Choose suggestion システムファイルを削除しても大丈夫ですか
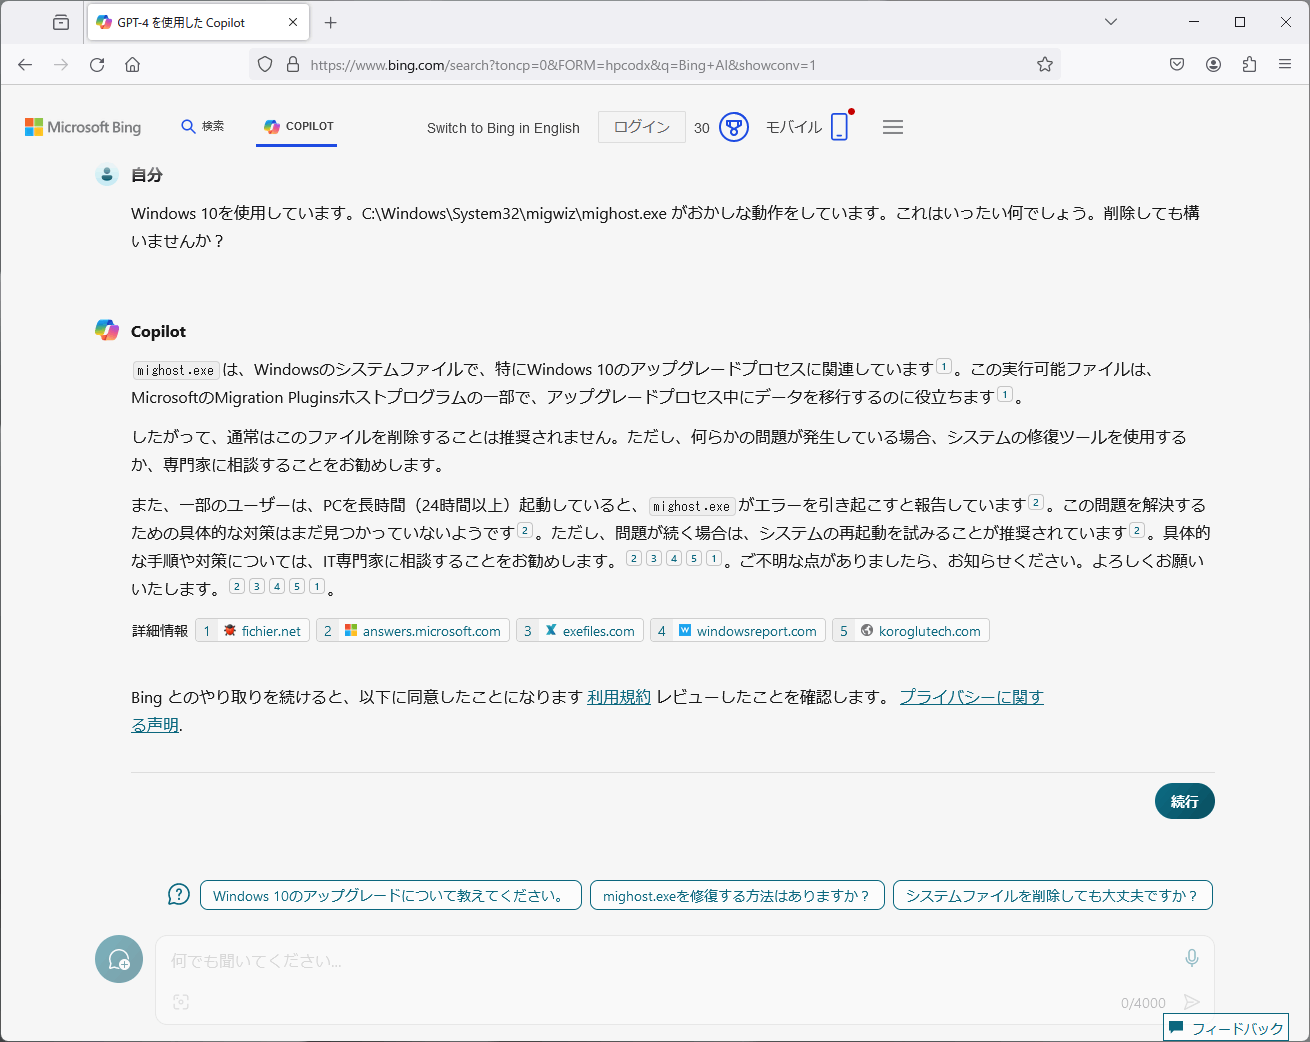 1053,895
